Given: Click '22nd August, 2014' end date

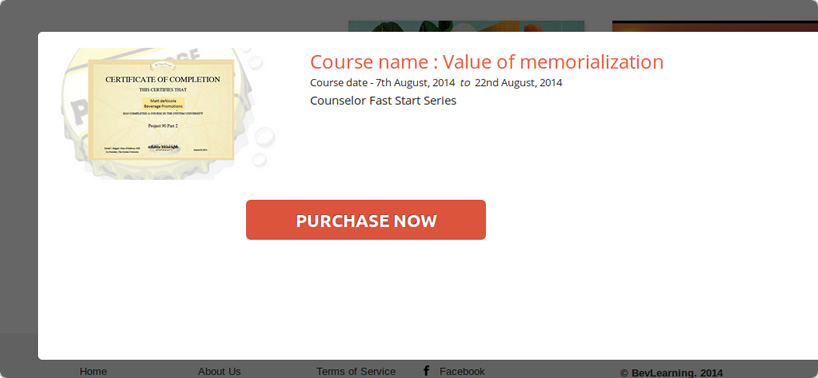Looking at the screenshot, I should click(519, 82).
